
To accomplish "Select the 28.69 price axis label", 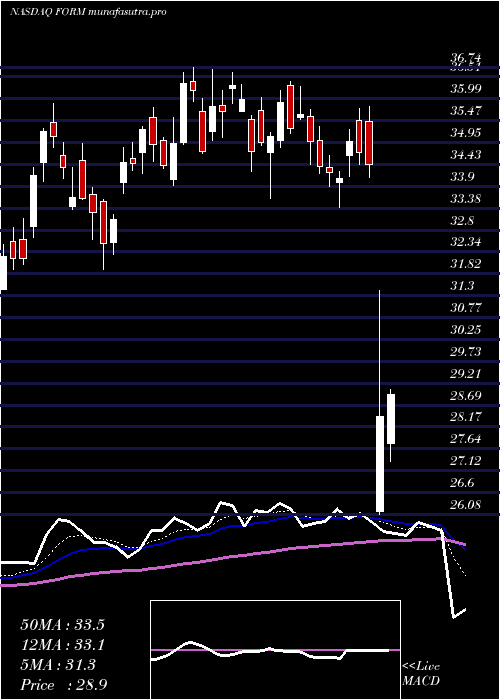I will click(x=466, y=396).
